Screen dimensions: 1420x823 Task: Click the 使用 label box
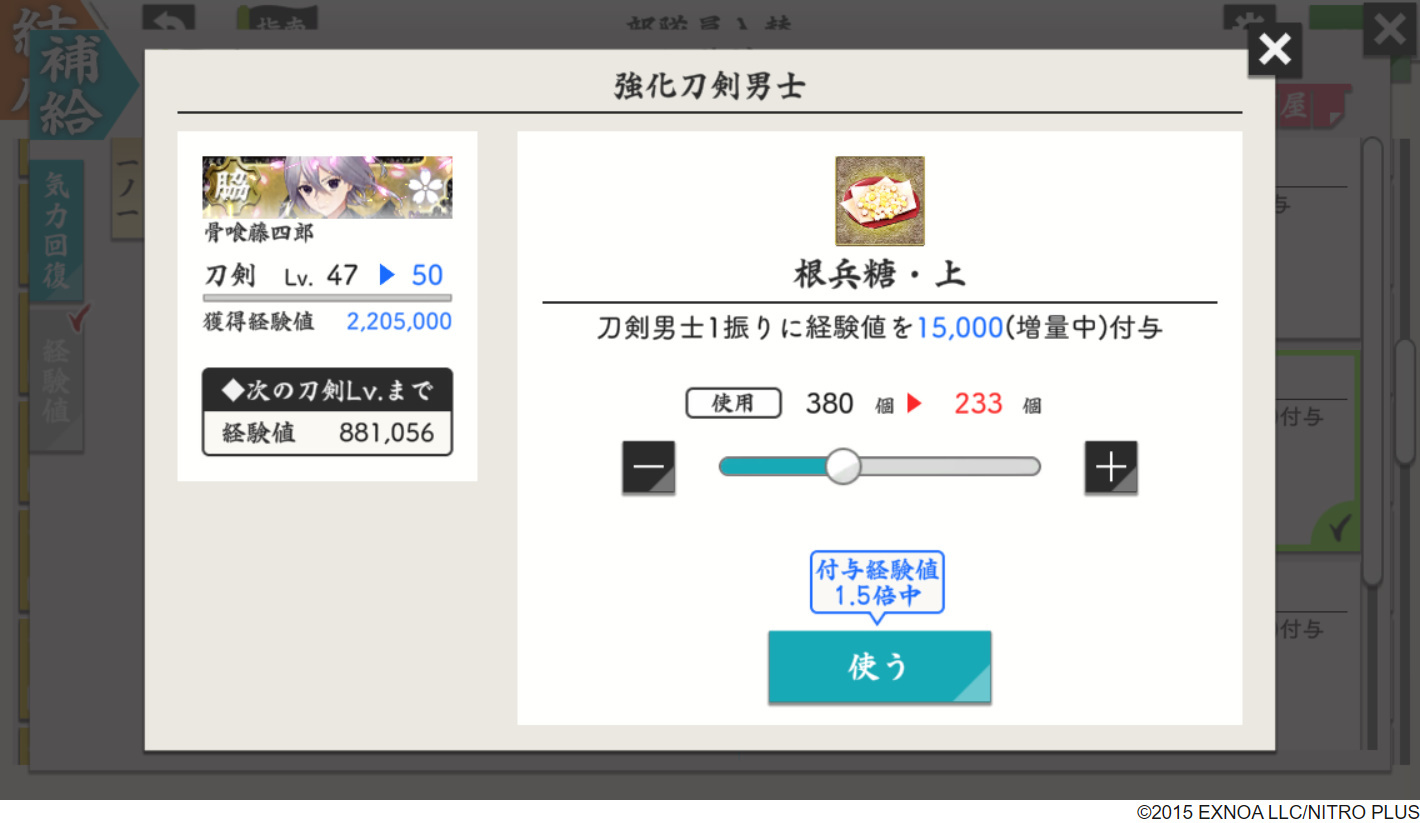pyautogui.click(x=733, y=404)
